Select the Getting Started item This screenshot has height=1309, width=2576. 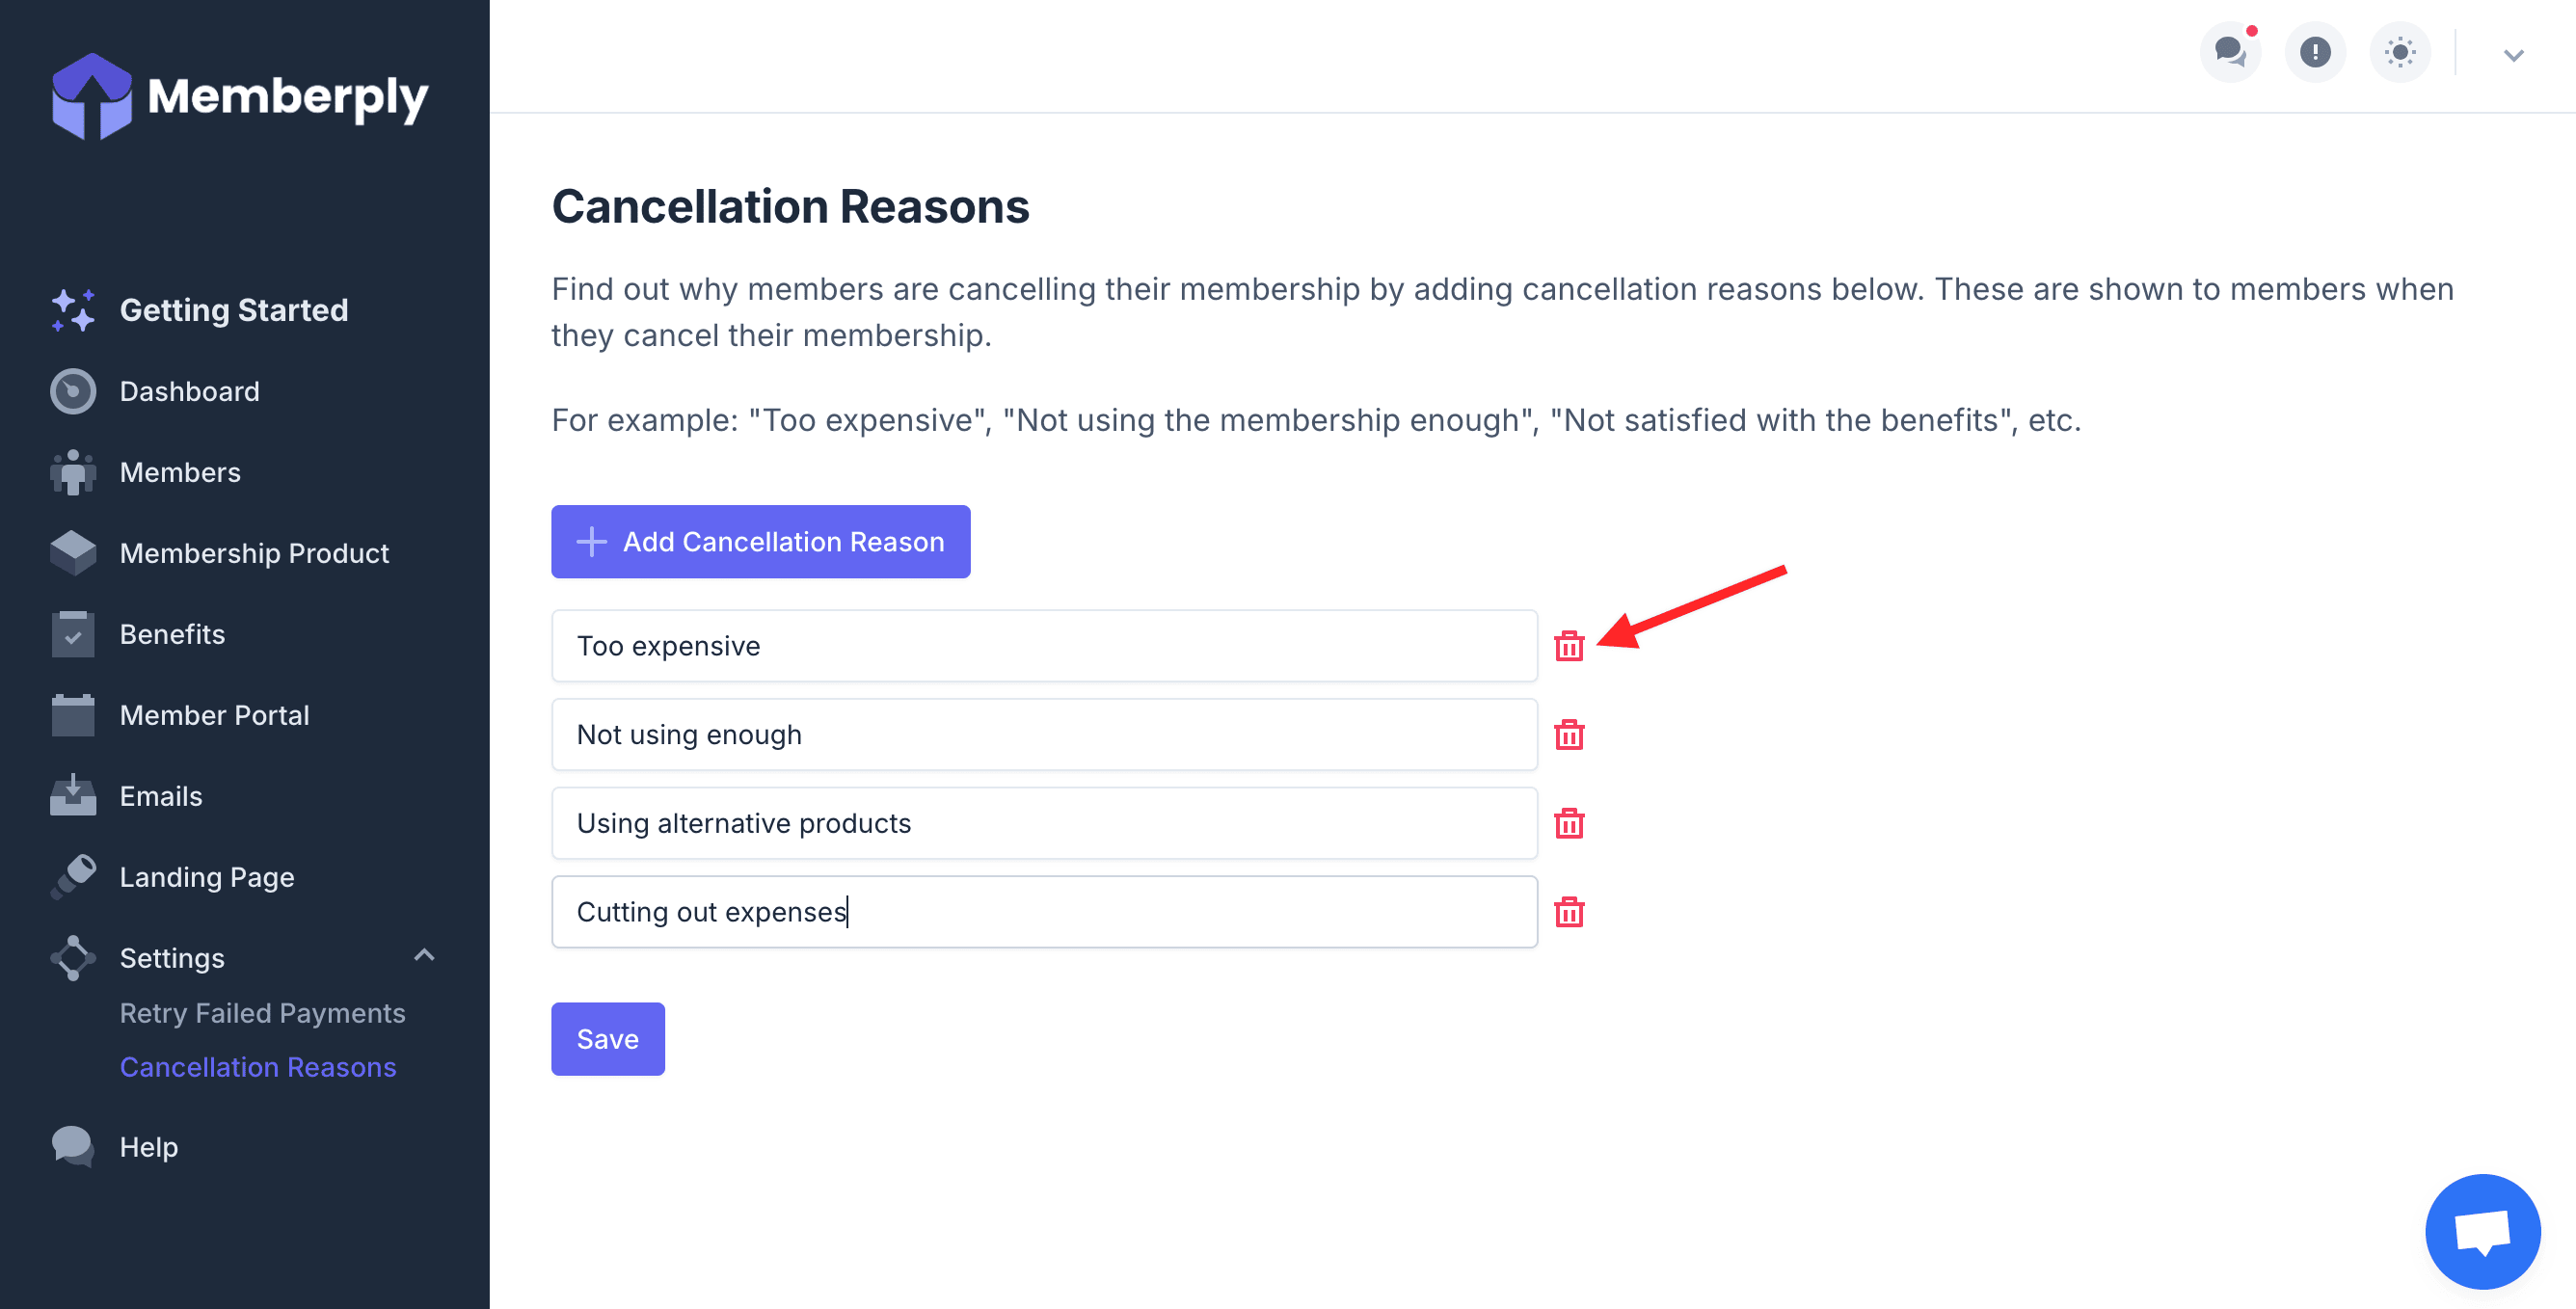point(233,310)
